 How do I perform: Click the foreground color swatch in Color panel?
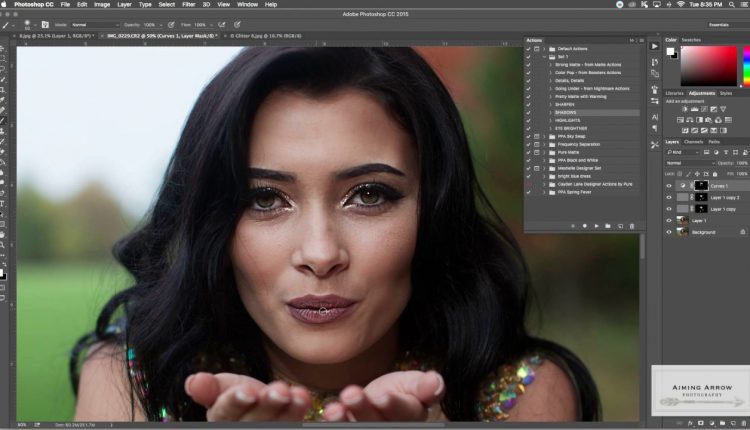[x=670, y=51]
